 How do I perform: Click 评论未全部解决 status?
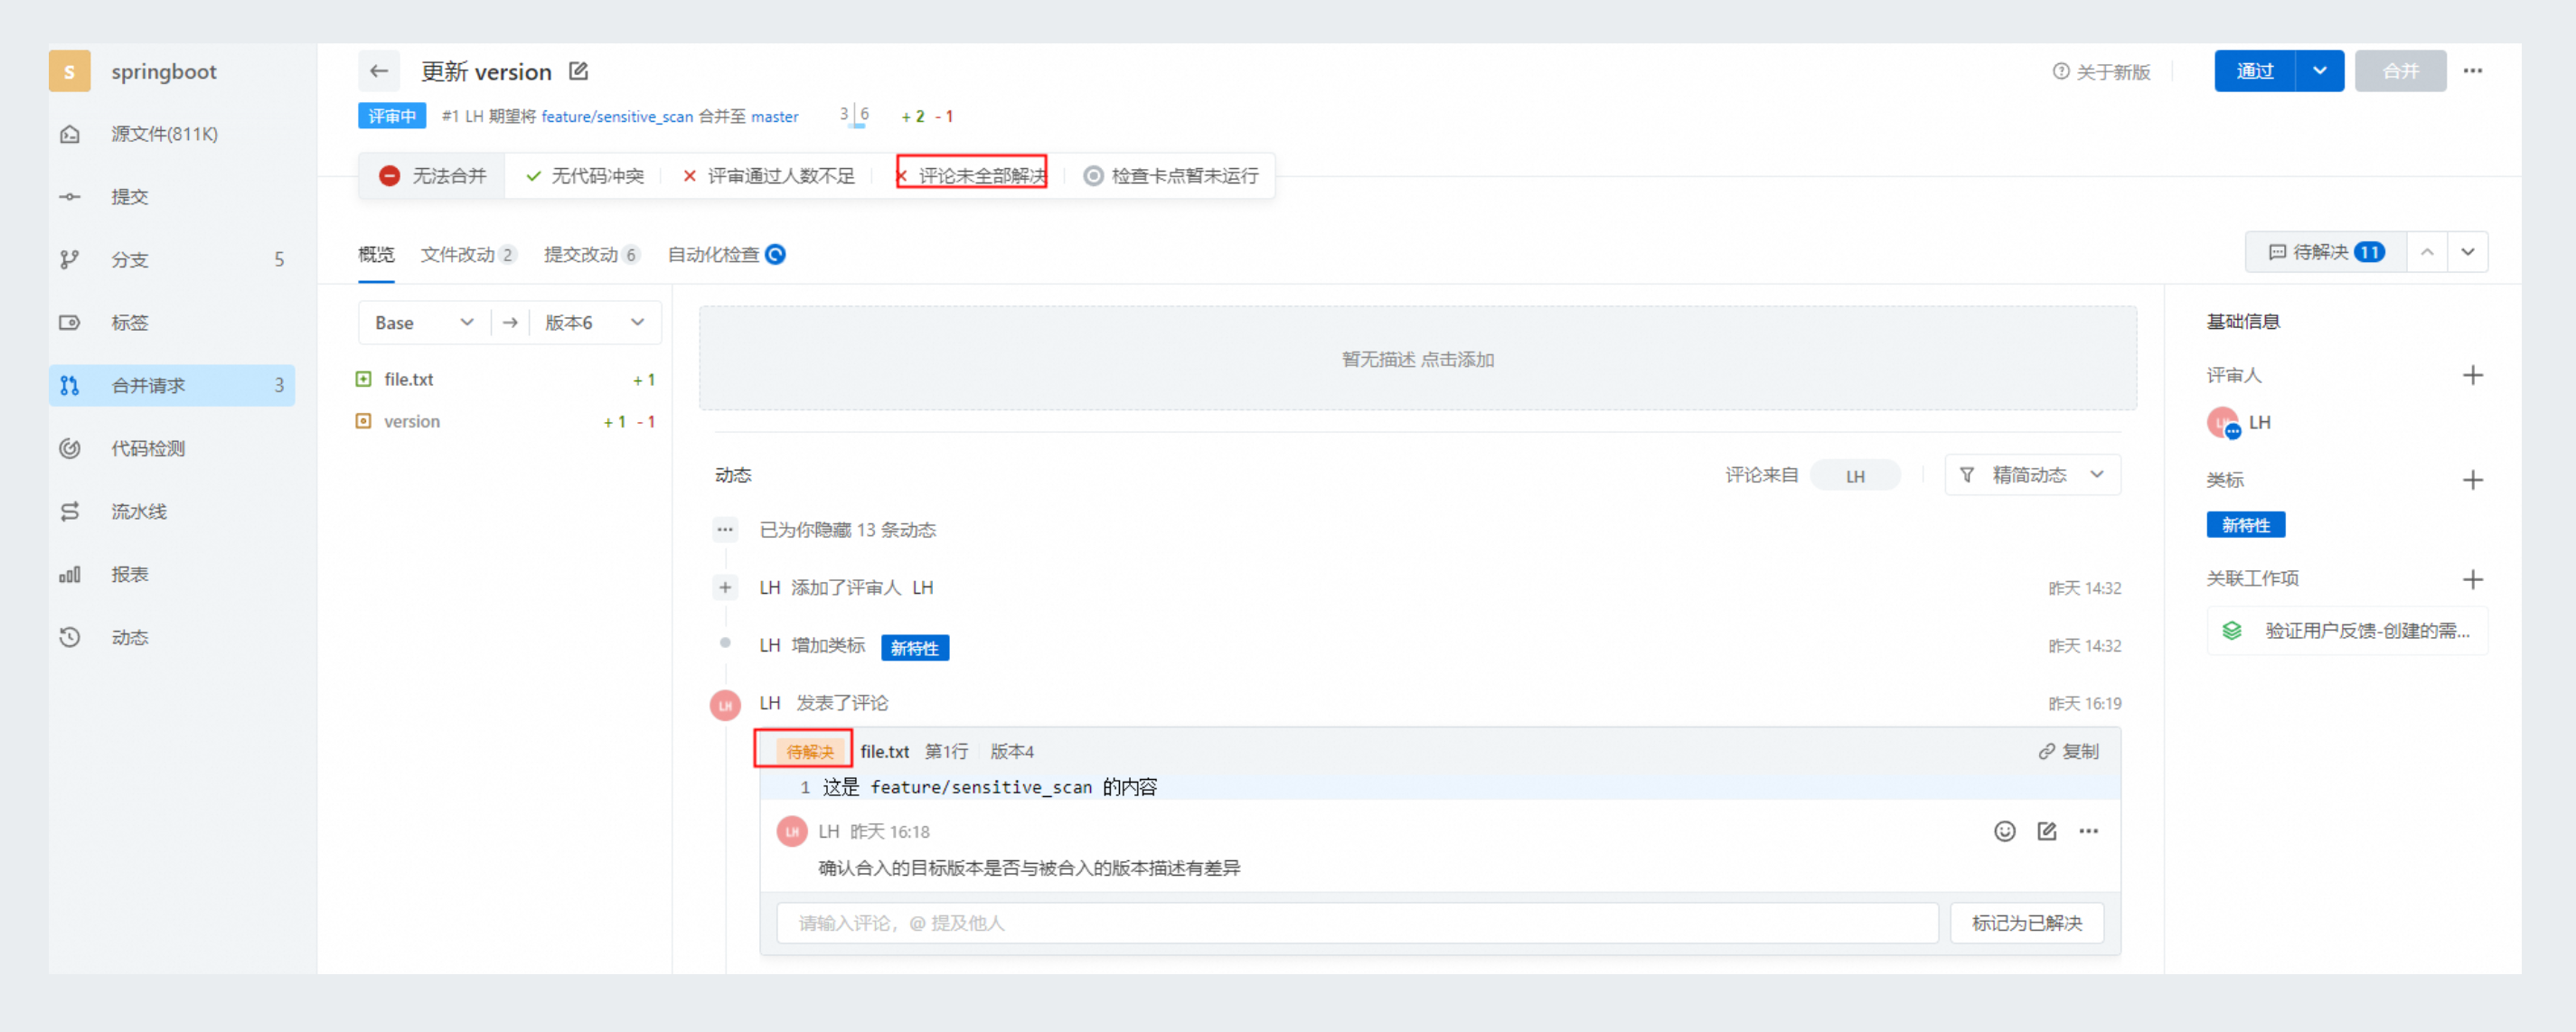[971, 176]
